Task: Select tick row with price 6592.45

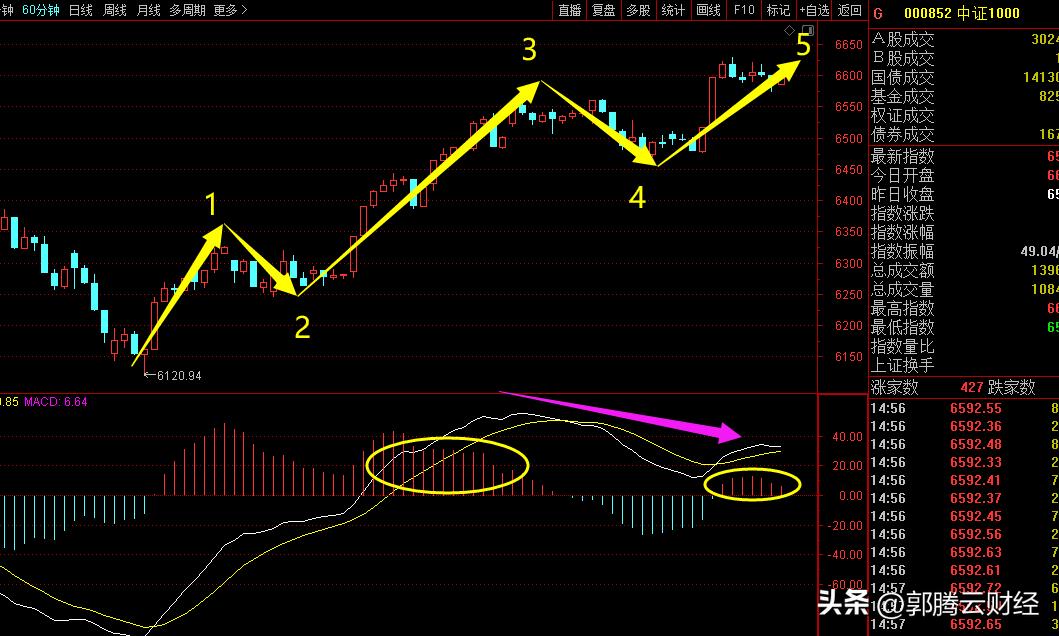Action: (964, 516)
